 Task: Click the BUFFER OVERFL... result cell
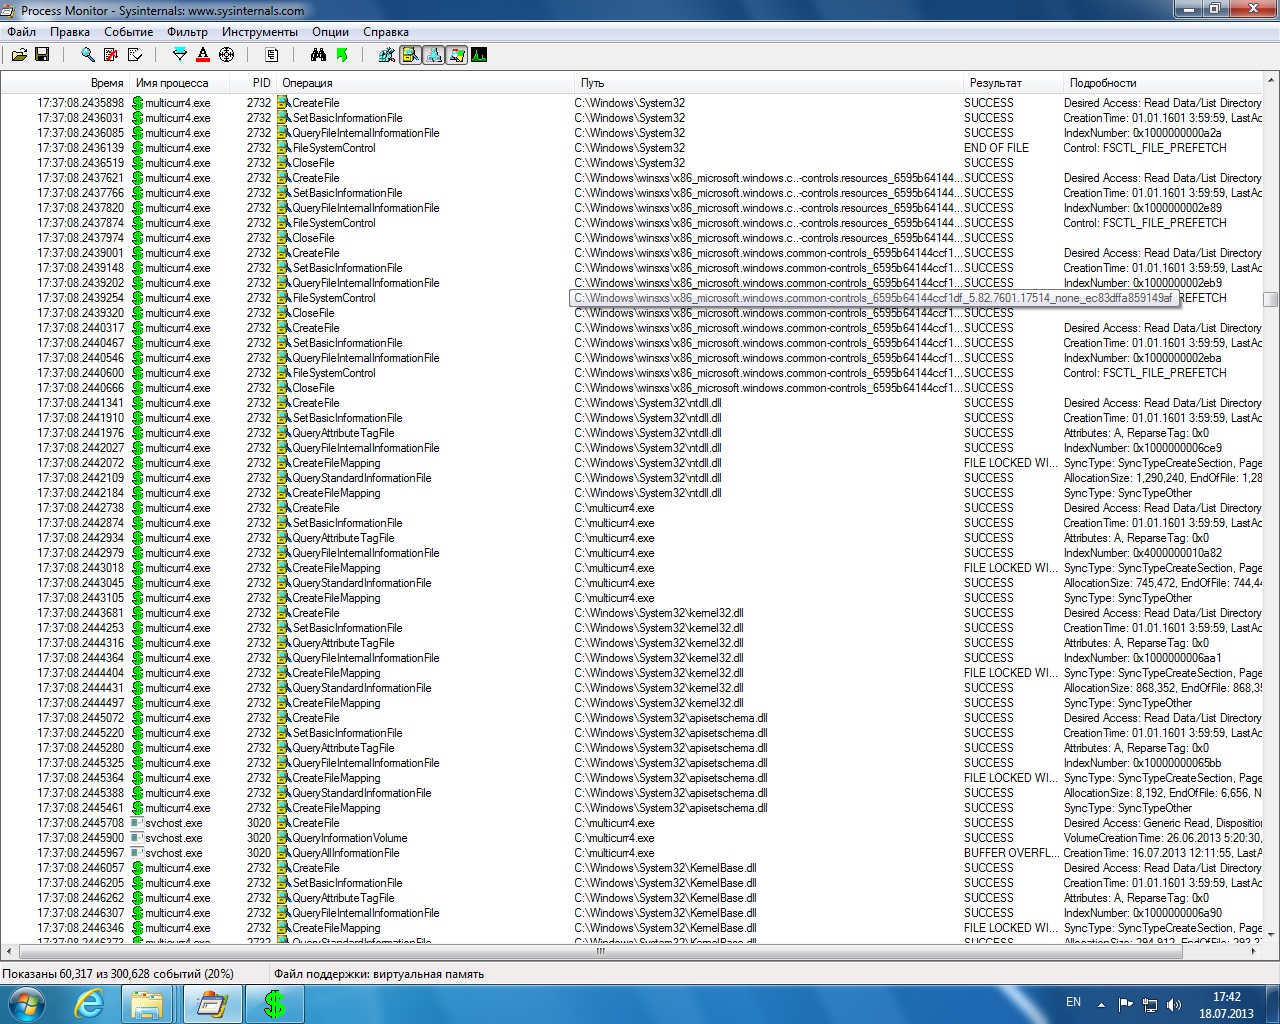[x=1011, y=853]
